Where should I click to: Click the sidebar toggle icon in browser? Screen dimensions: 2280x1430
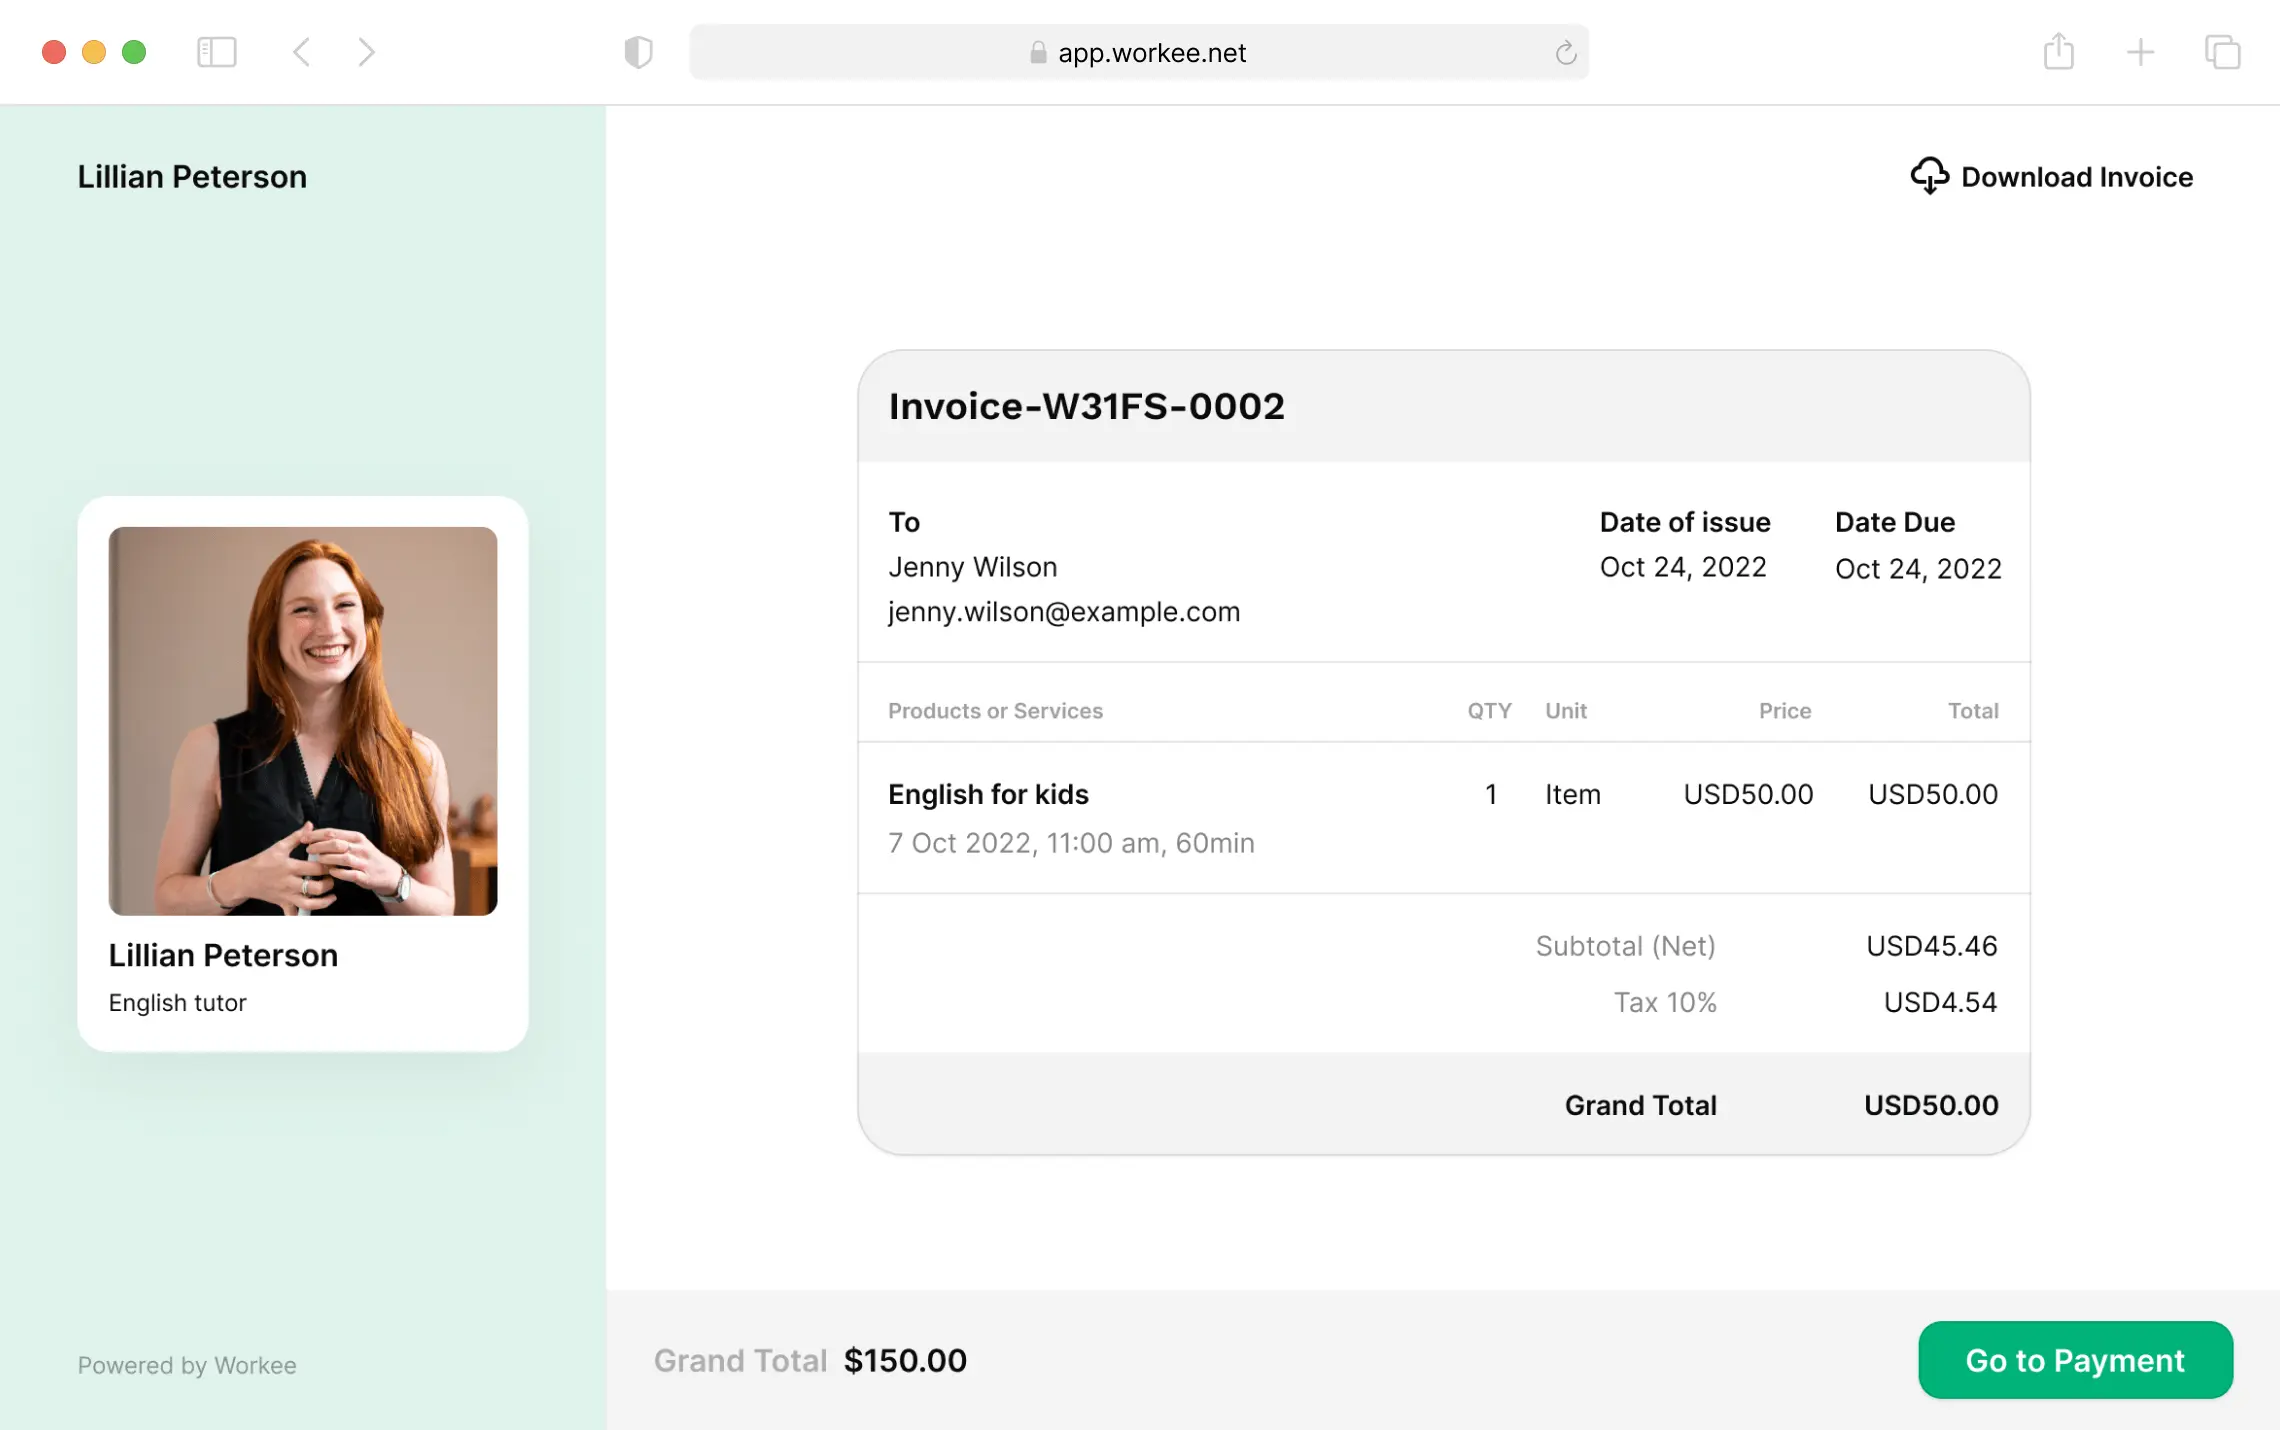click(217, 51)
